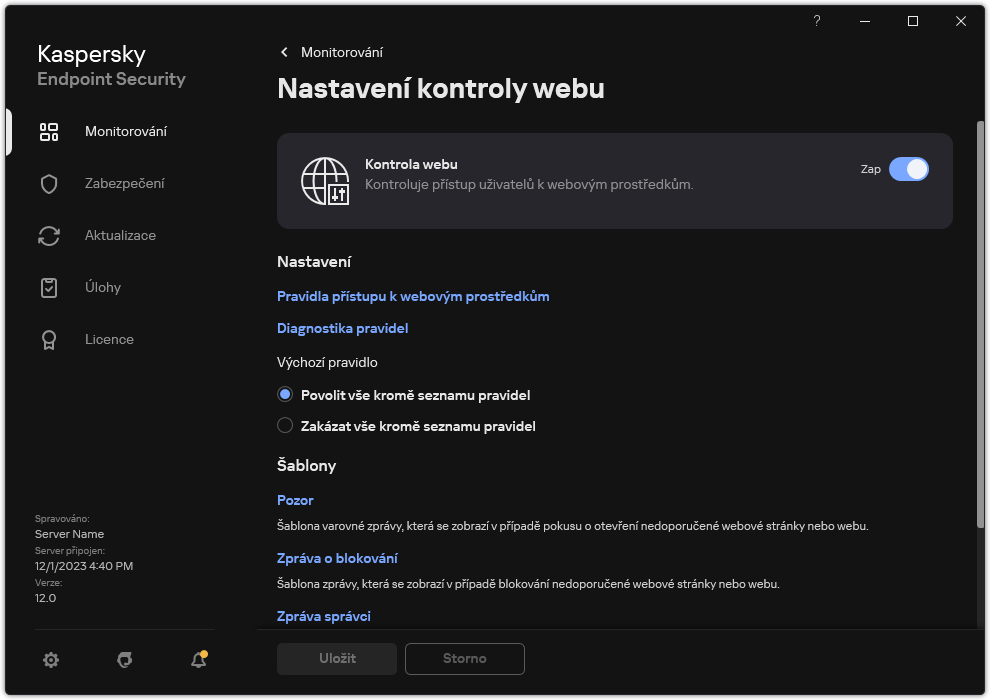Image resolution: width=990 pixels, height=700 pixels.
Task: Switch to the Úlohy section
Action: coord(49,287)
